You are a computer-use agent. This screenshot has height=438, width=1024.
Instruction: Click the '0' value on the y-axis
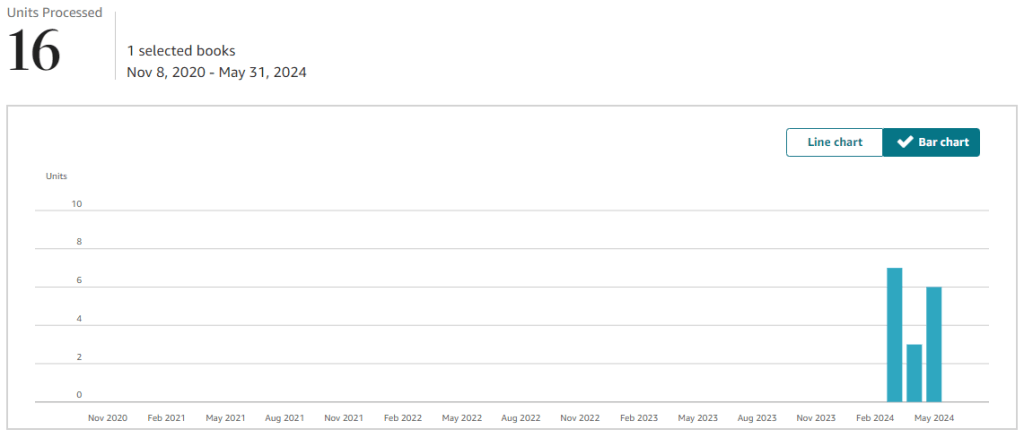[79, 395]
